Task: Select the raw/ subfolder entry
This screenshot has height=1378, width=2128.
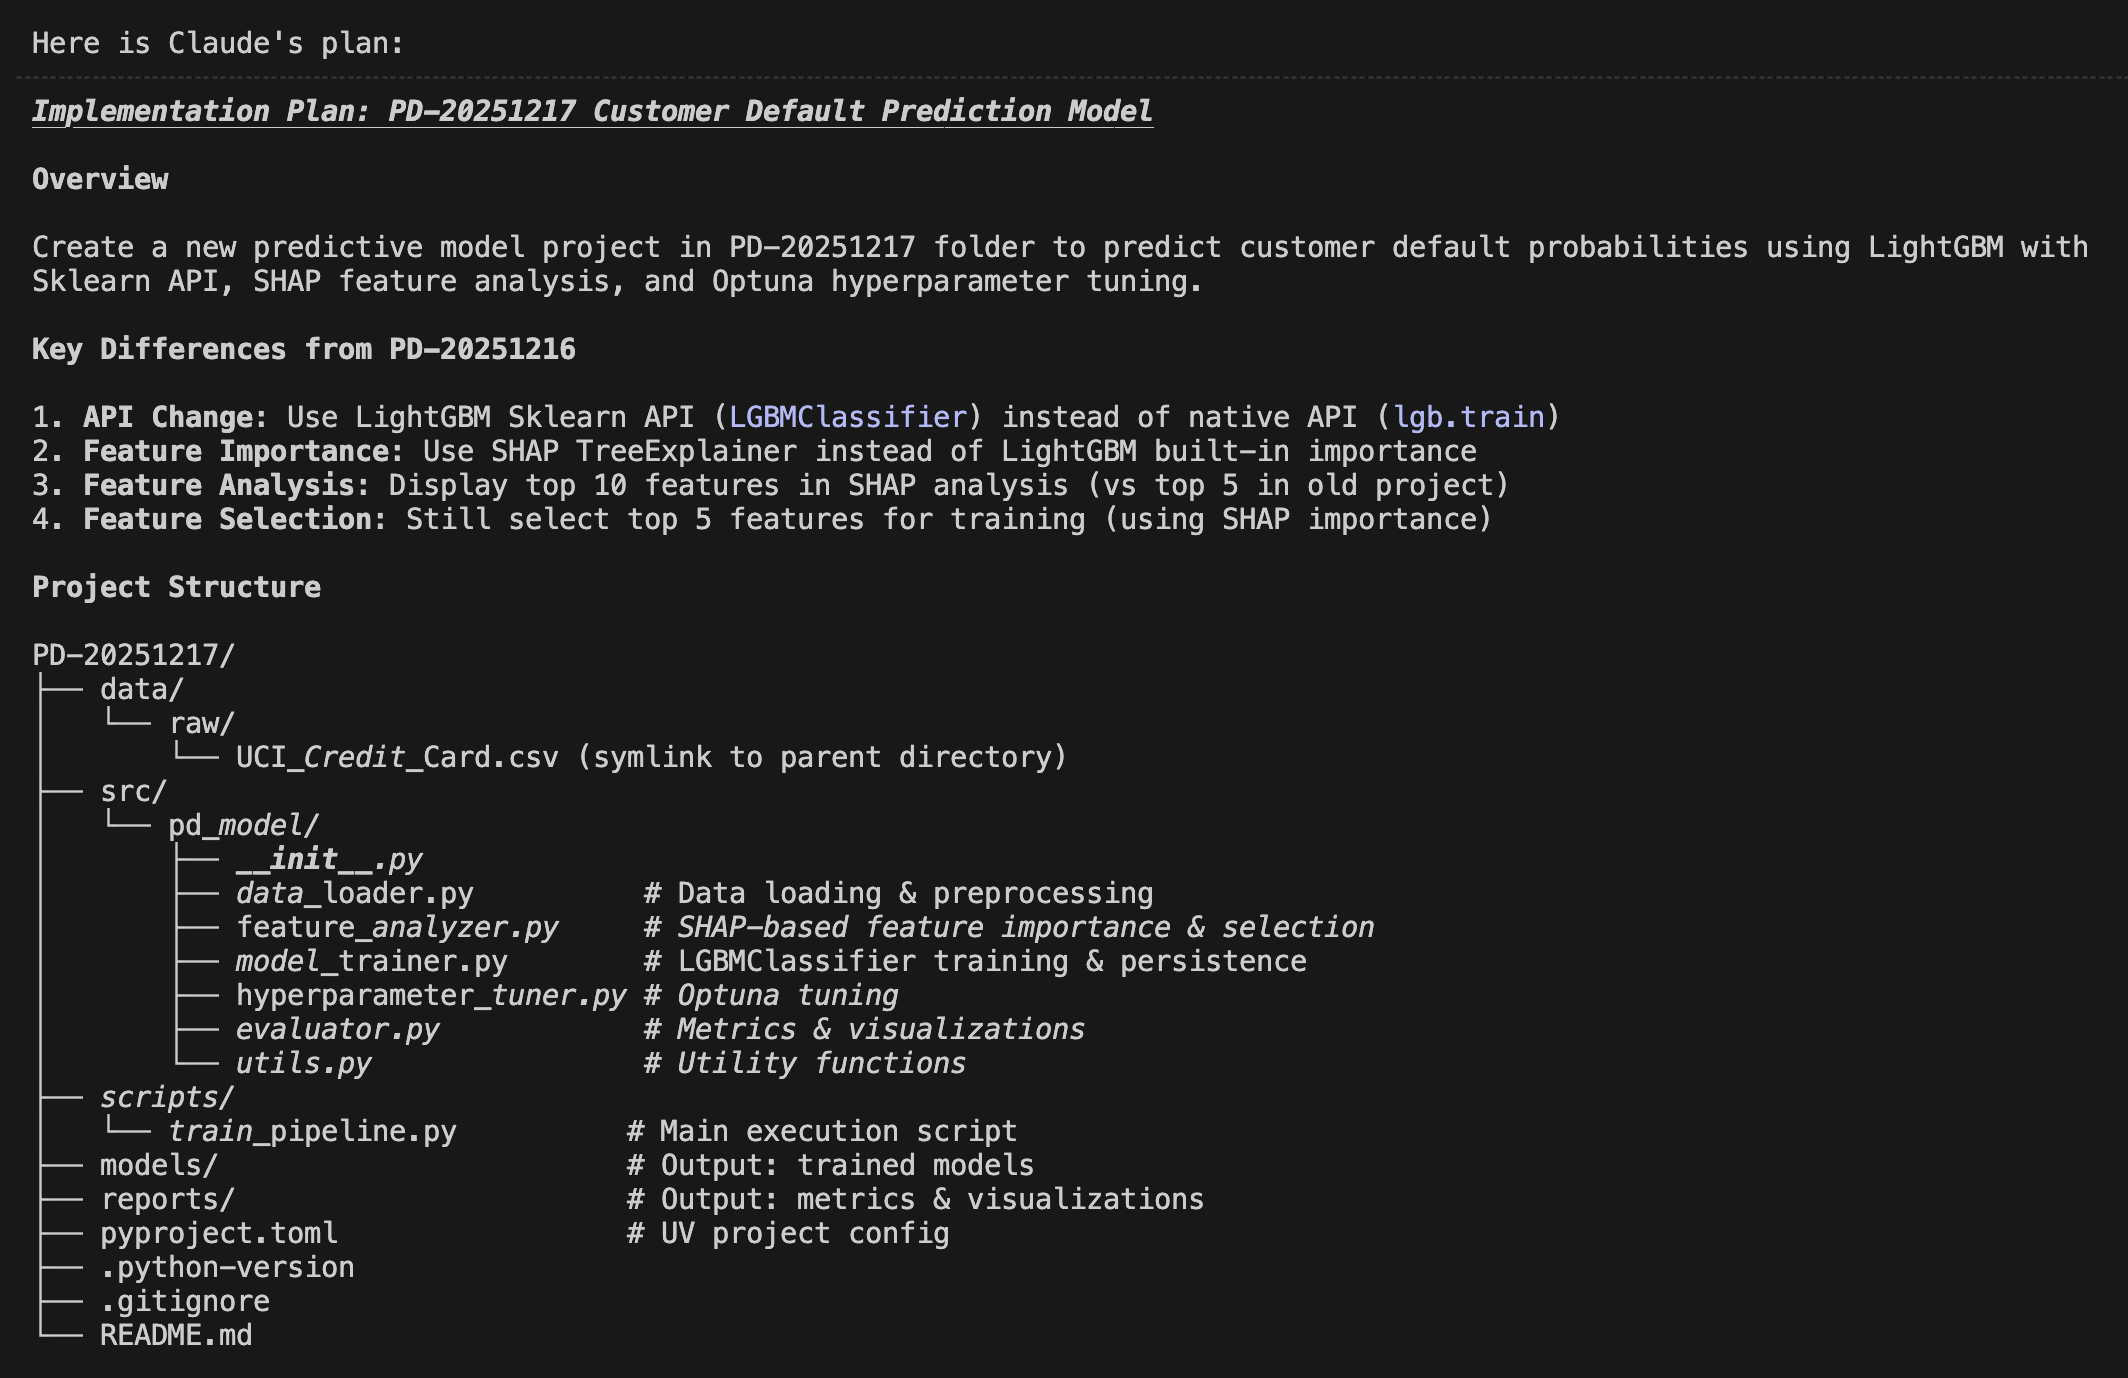Action: [201, 723]
